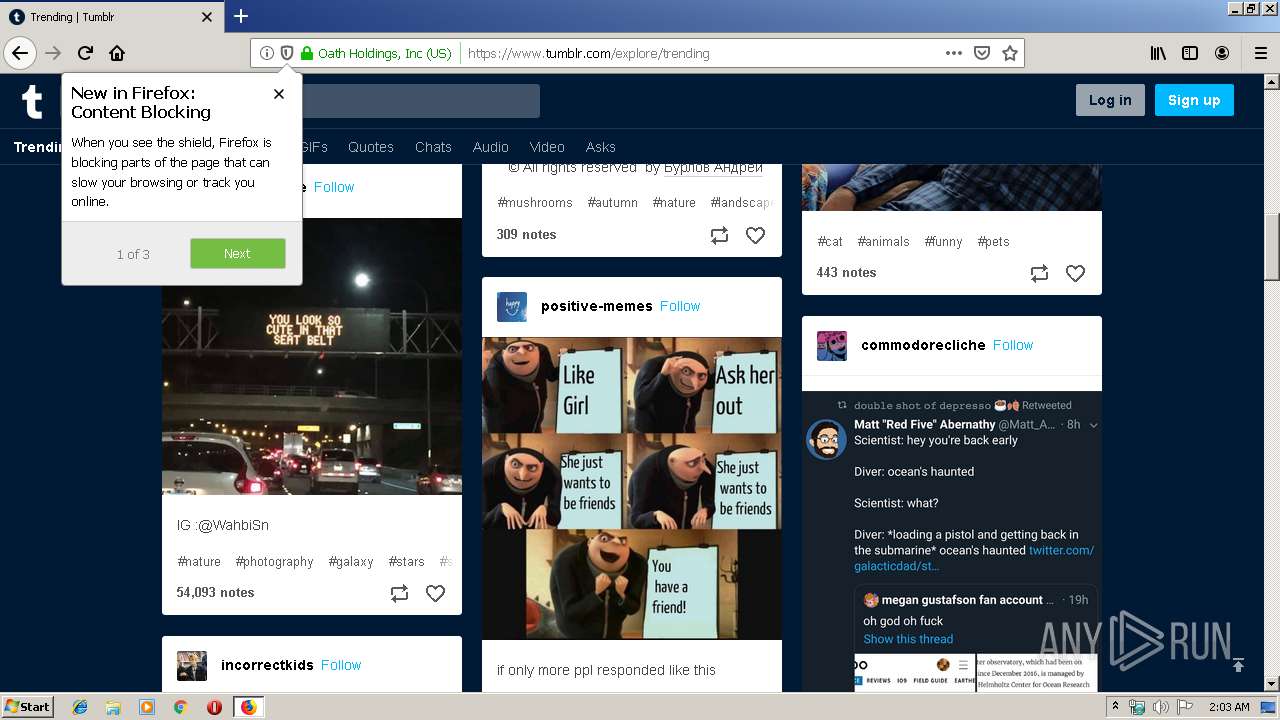Reblog the cat post with 443 notes
Image resolution: width=1280 pixels, height=720 pixels.
pos(1040,274)
